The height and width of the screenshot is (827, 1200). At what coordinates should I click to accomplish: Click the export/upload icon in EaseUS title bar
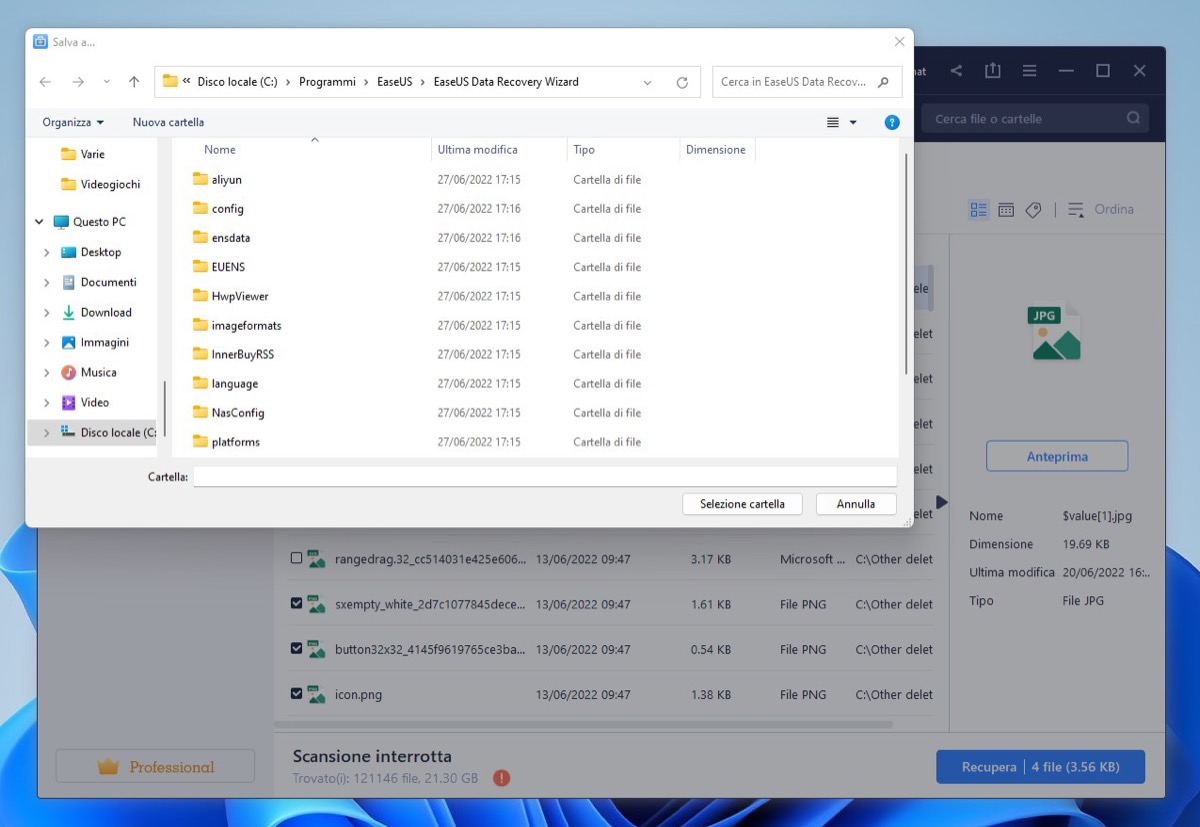992,71
